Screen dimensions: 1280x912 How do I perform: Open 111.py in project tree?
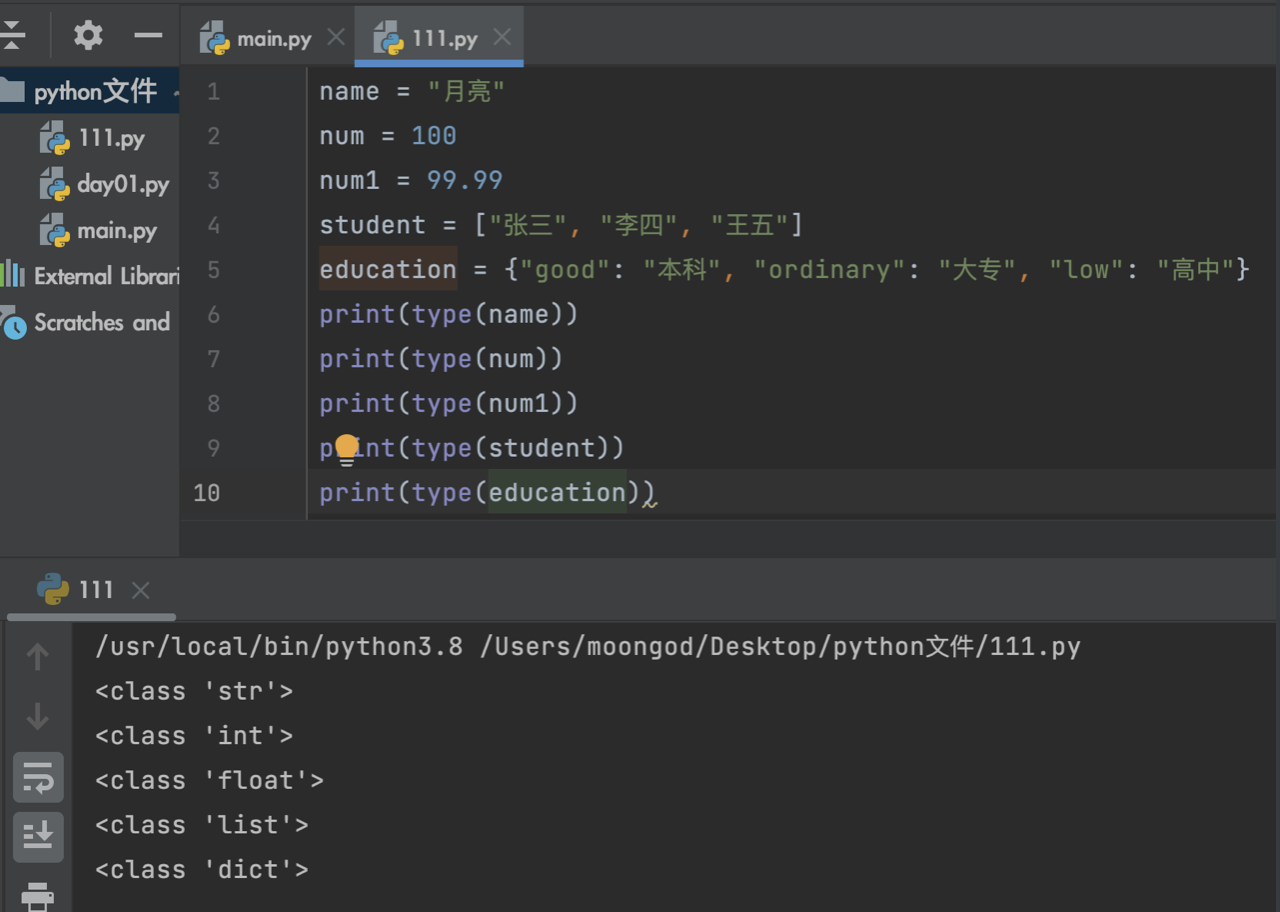pos(92,138)
